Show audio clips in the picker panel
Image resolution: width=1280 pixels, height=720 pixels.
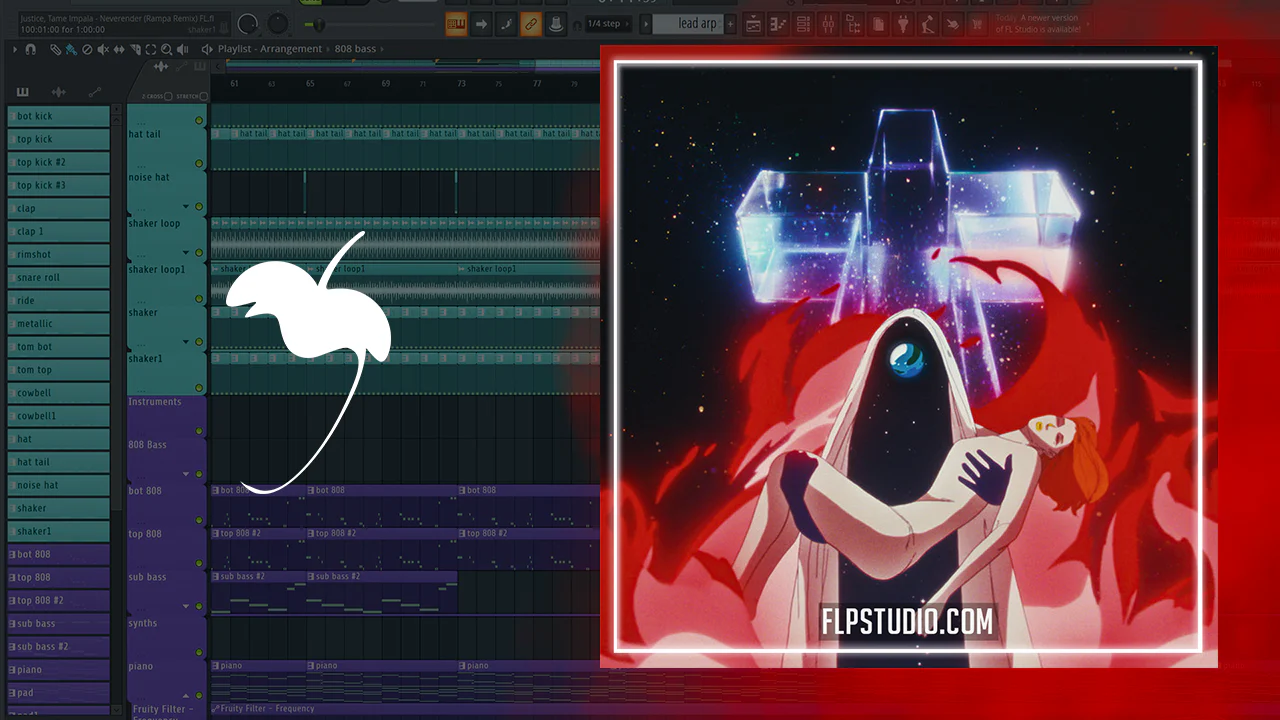pos(58,93)
